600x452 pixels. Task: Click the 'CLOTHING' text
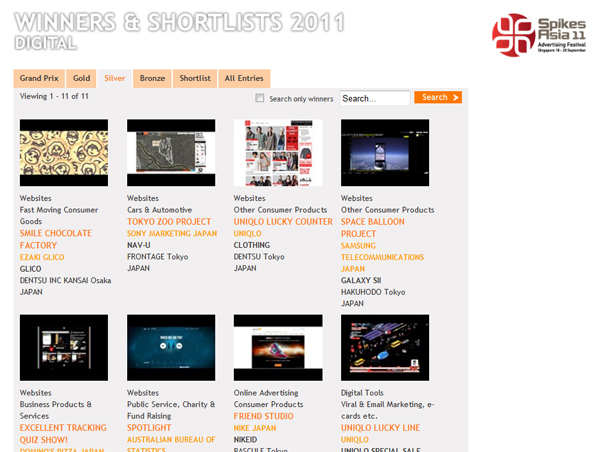pyautogui.click(x=252, y=245)
